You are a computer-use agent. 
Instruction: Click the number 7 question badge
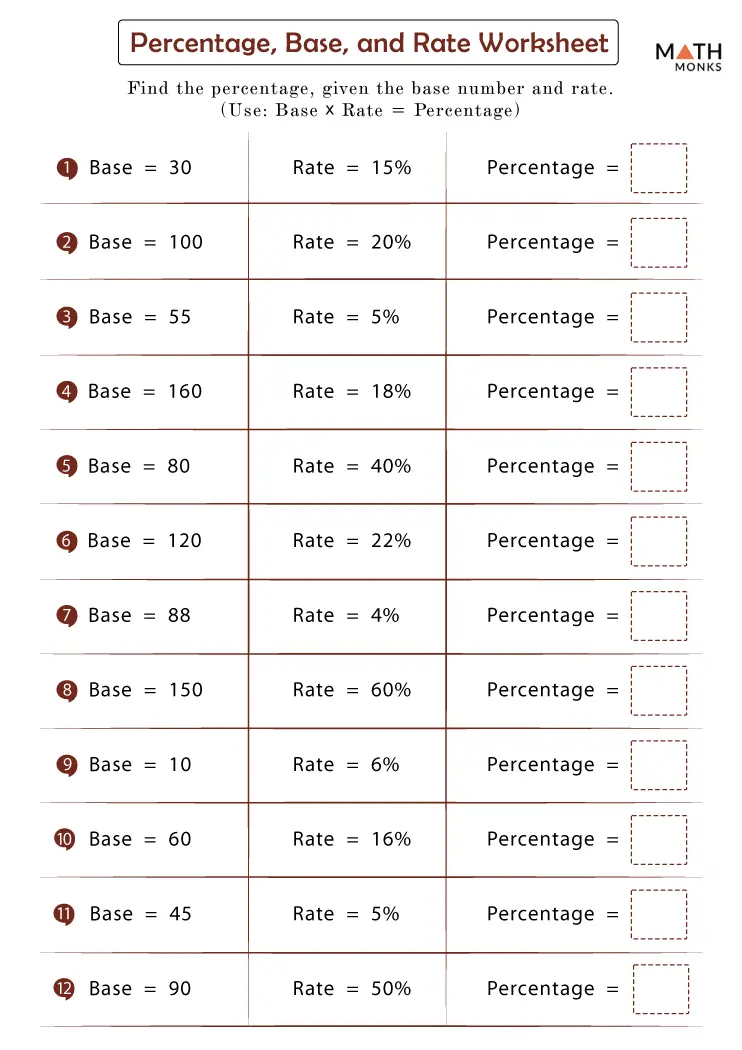[66, 616]
